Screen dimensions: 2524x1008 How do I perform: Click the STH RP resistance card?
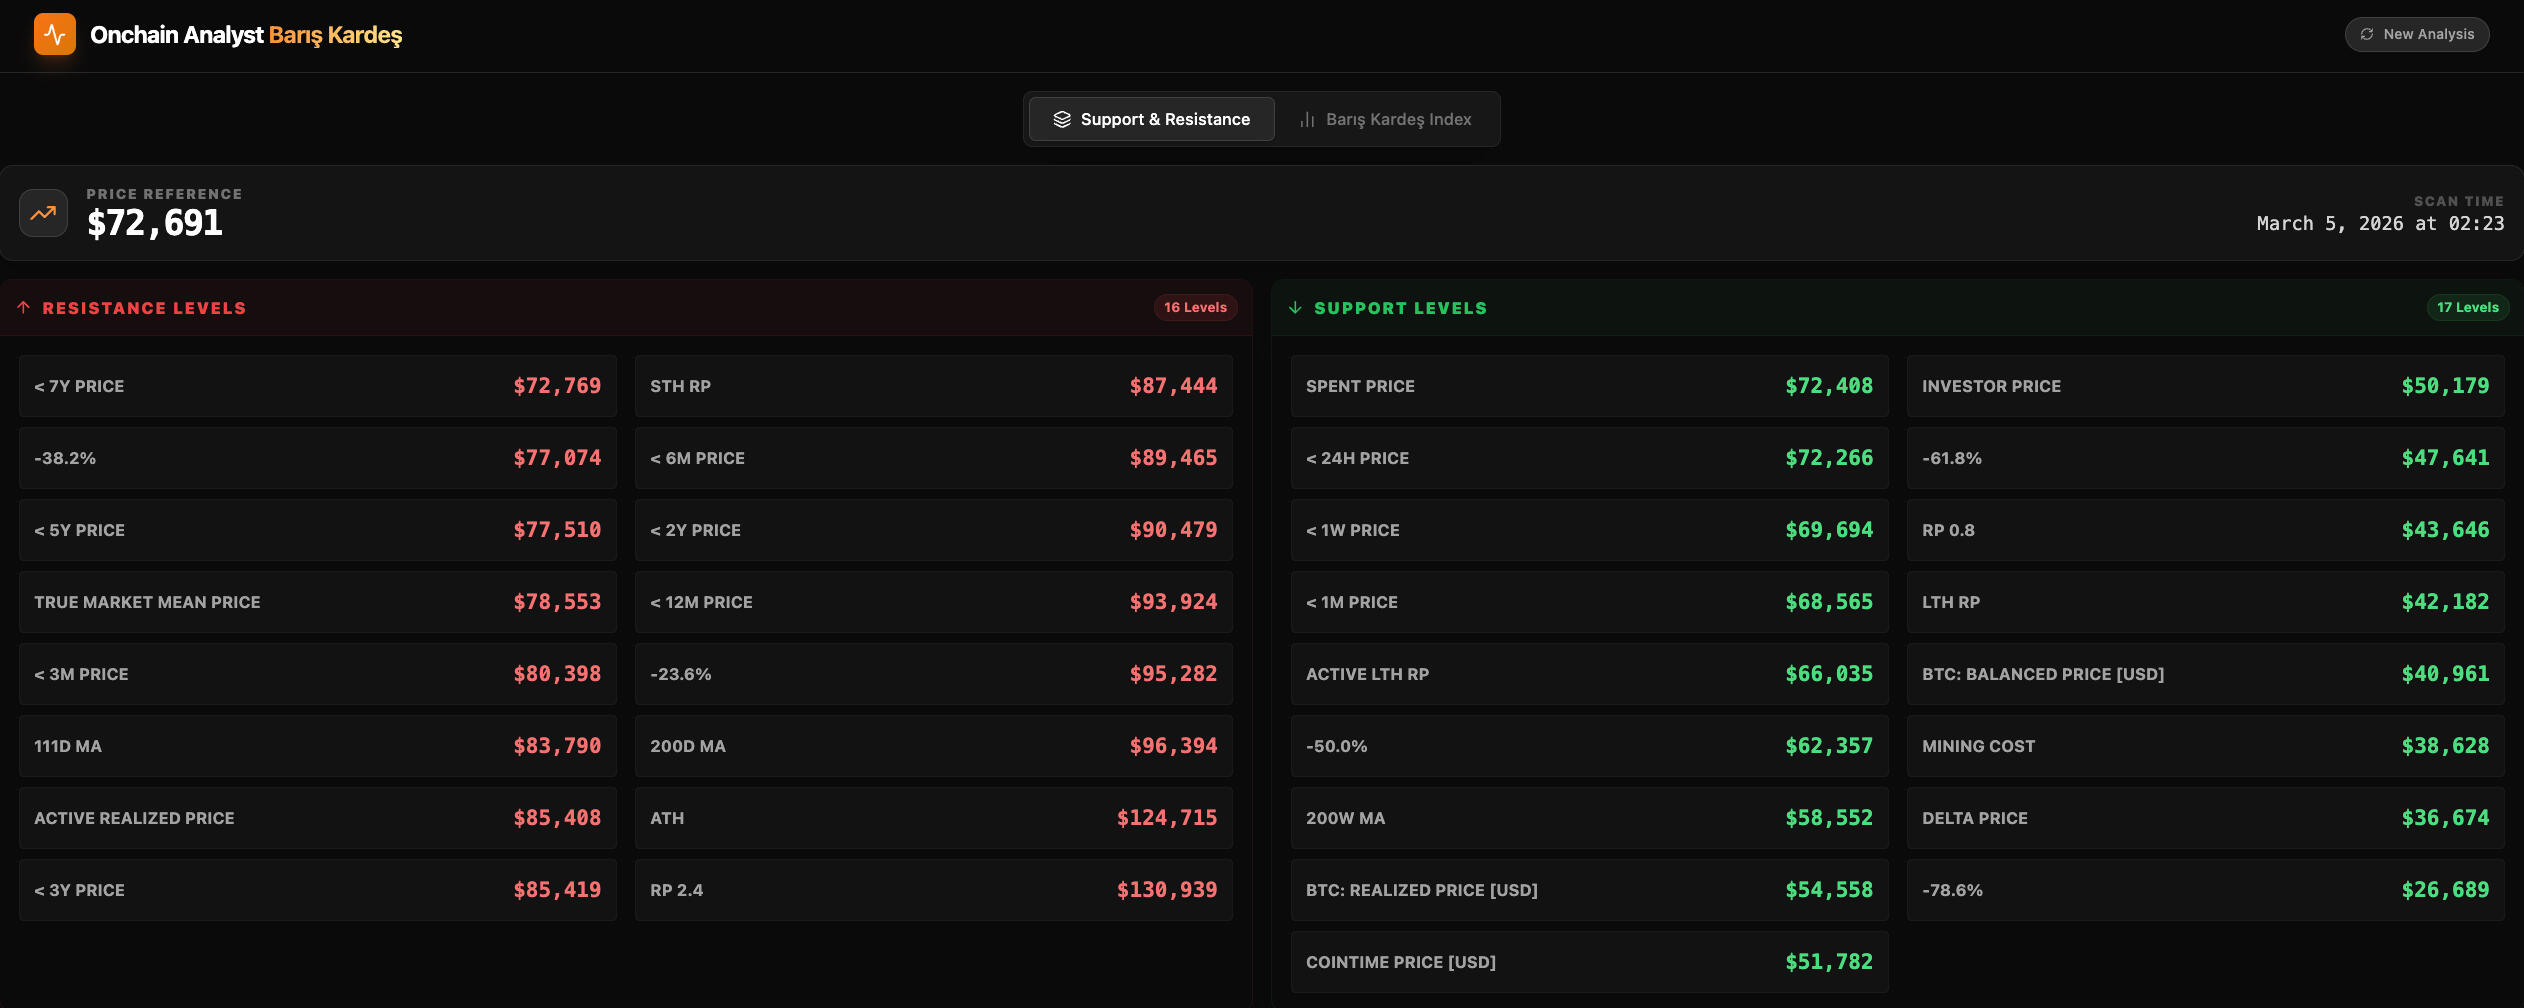(933, 386)
